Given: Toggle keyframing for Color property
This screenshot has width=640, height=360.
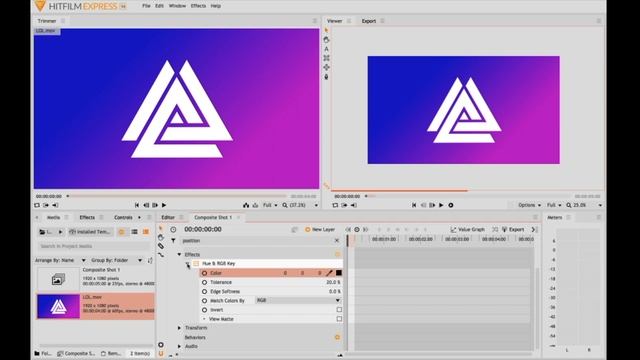Looking at the screenshot, I should (x=204, y=273).
